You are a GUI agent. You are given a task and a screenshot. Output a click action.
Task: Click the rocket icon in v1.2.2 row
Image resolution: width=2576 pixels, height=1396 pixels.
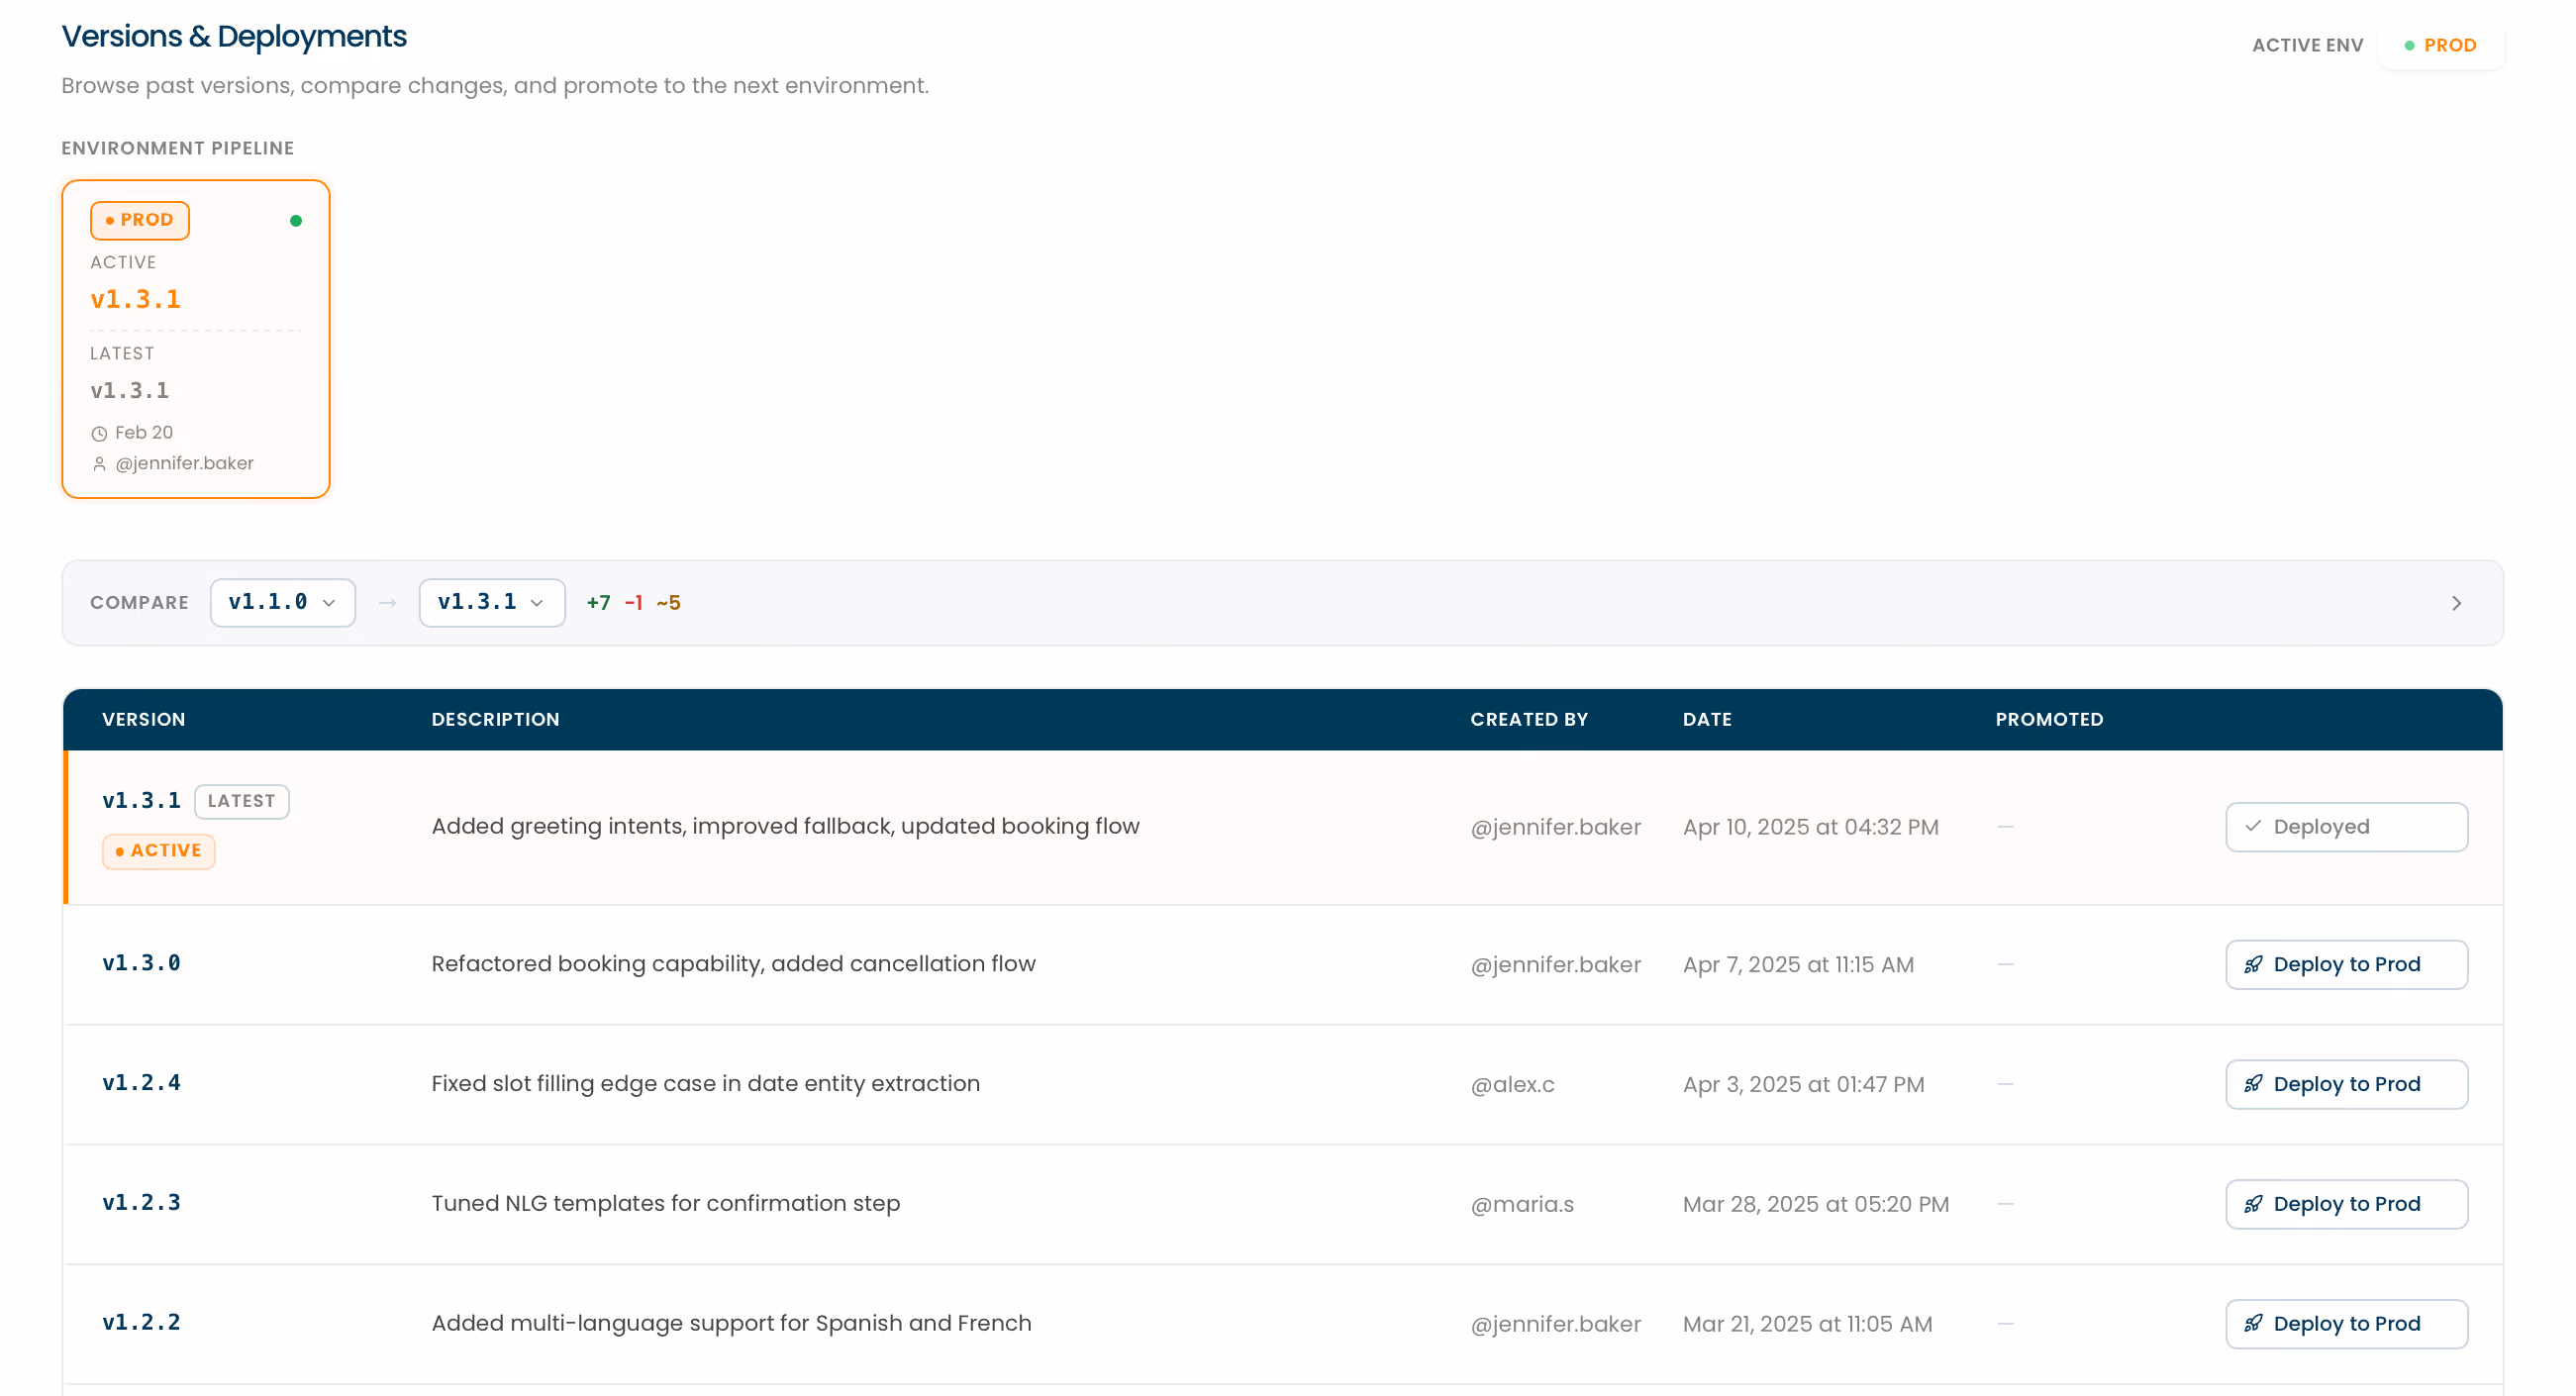pos(2253,1323)
